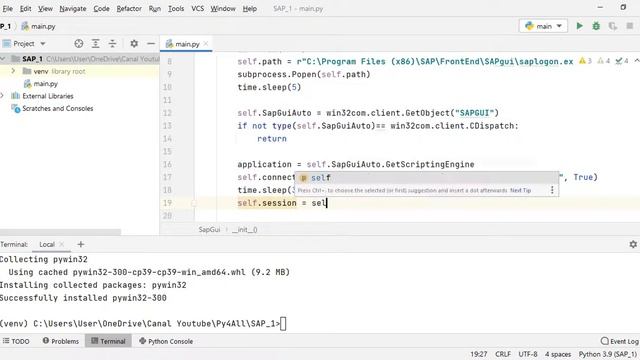Locate current file with crosshair icon
The image size is (640, 360).
pos(79,44)
